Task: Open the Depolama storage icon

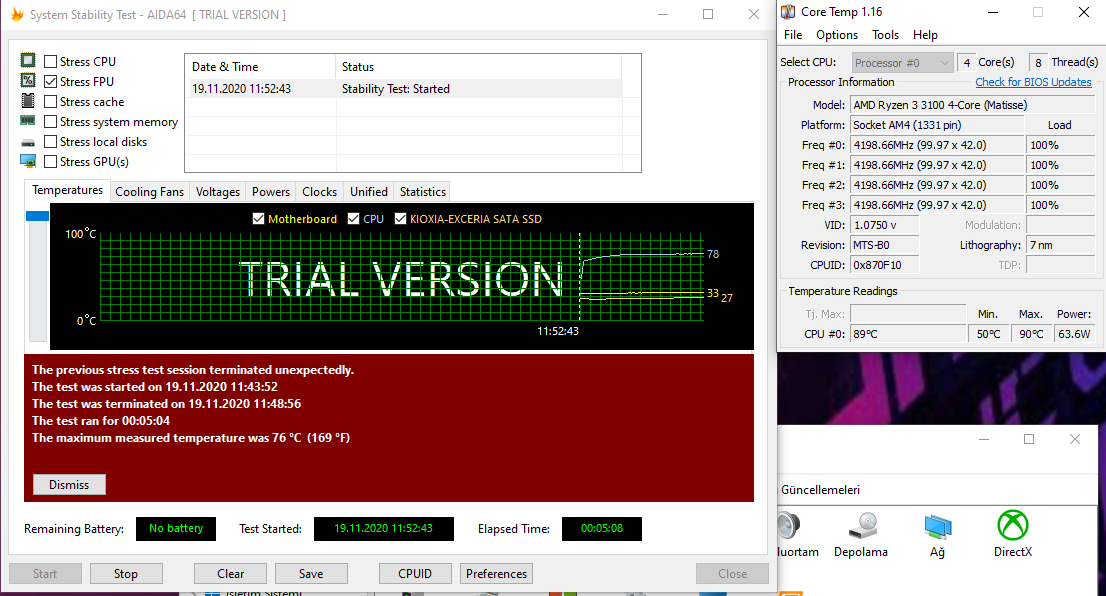Action: [862, 527]
